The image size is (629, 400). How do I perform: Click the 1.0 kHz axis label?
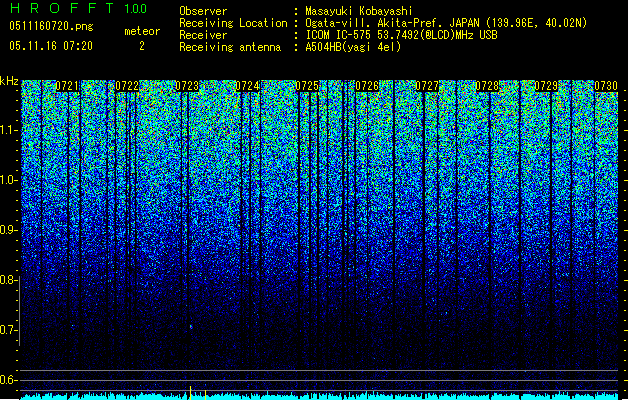9,180
